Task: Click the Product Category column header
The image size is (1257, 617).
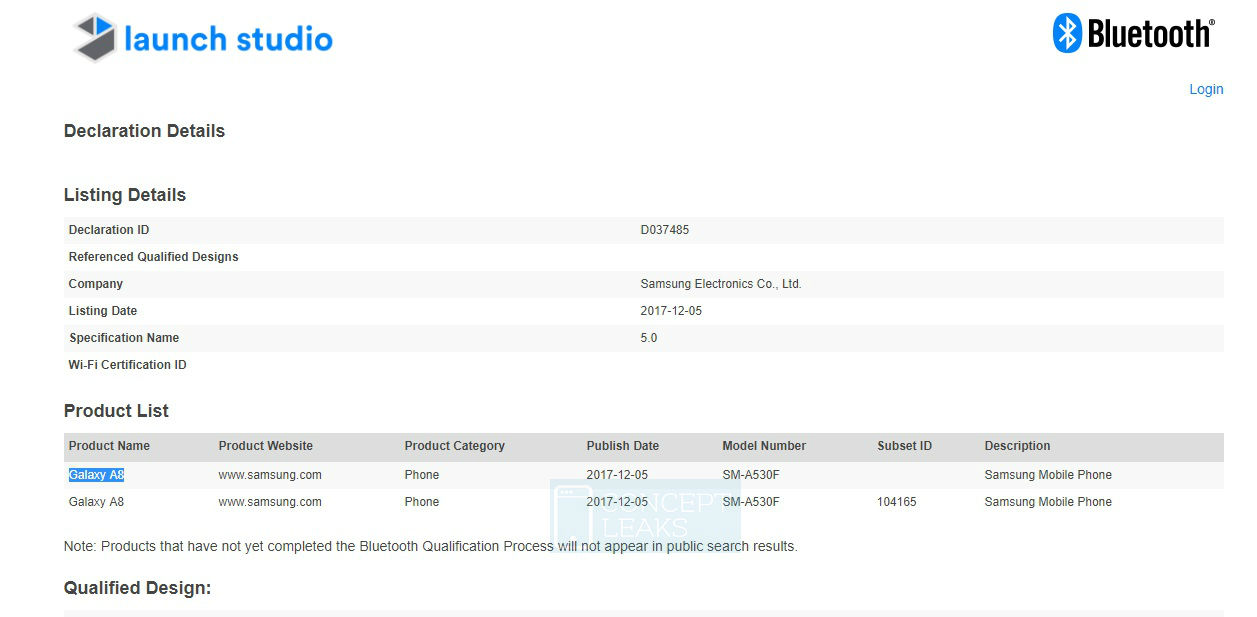Action: coord(454,446)
